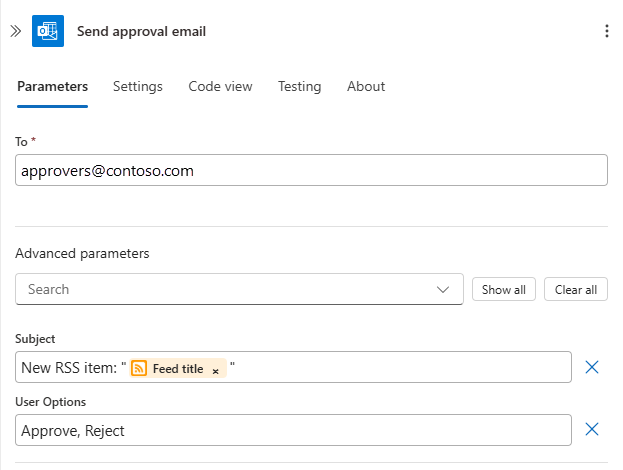
Task: Go to the About tab
Action: coord(365,86)
